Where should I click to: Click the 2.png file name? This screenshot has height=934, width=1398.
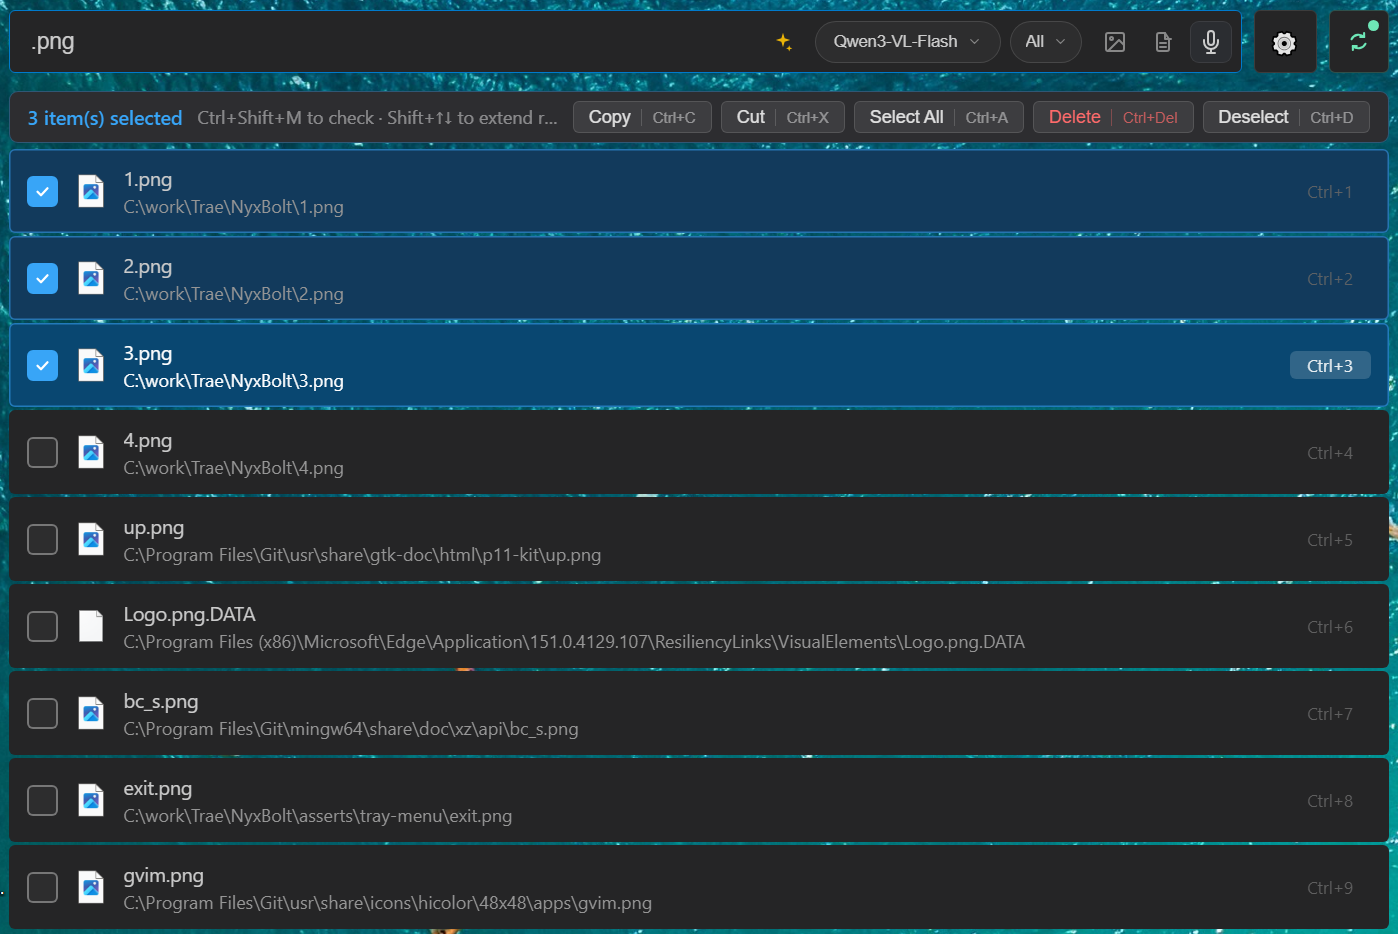148,267
